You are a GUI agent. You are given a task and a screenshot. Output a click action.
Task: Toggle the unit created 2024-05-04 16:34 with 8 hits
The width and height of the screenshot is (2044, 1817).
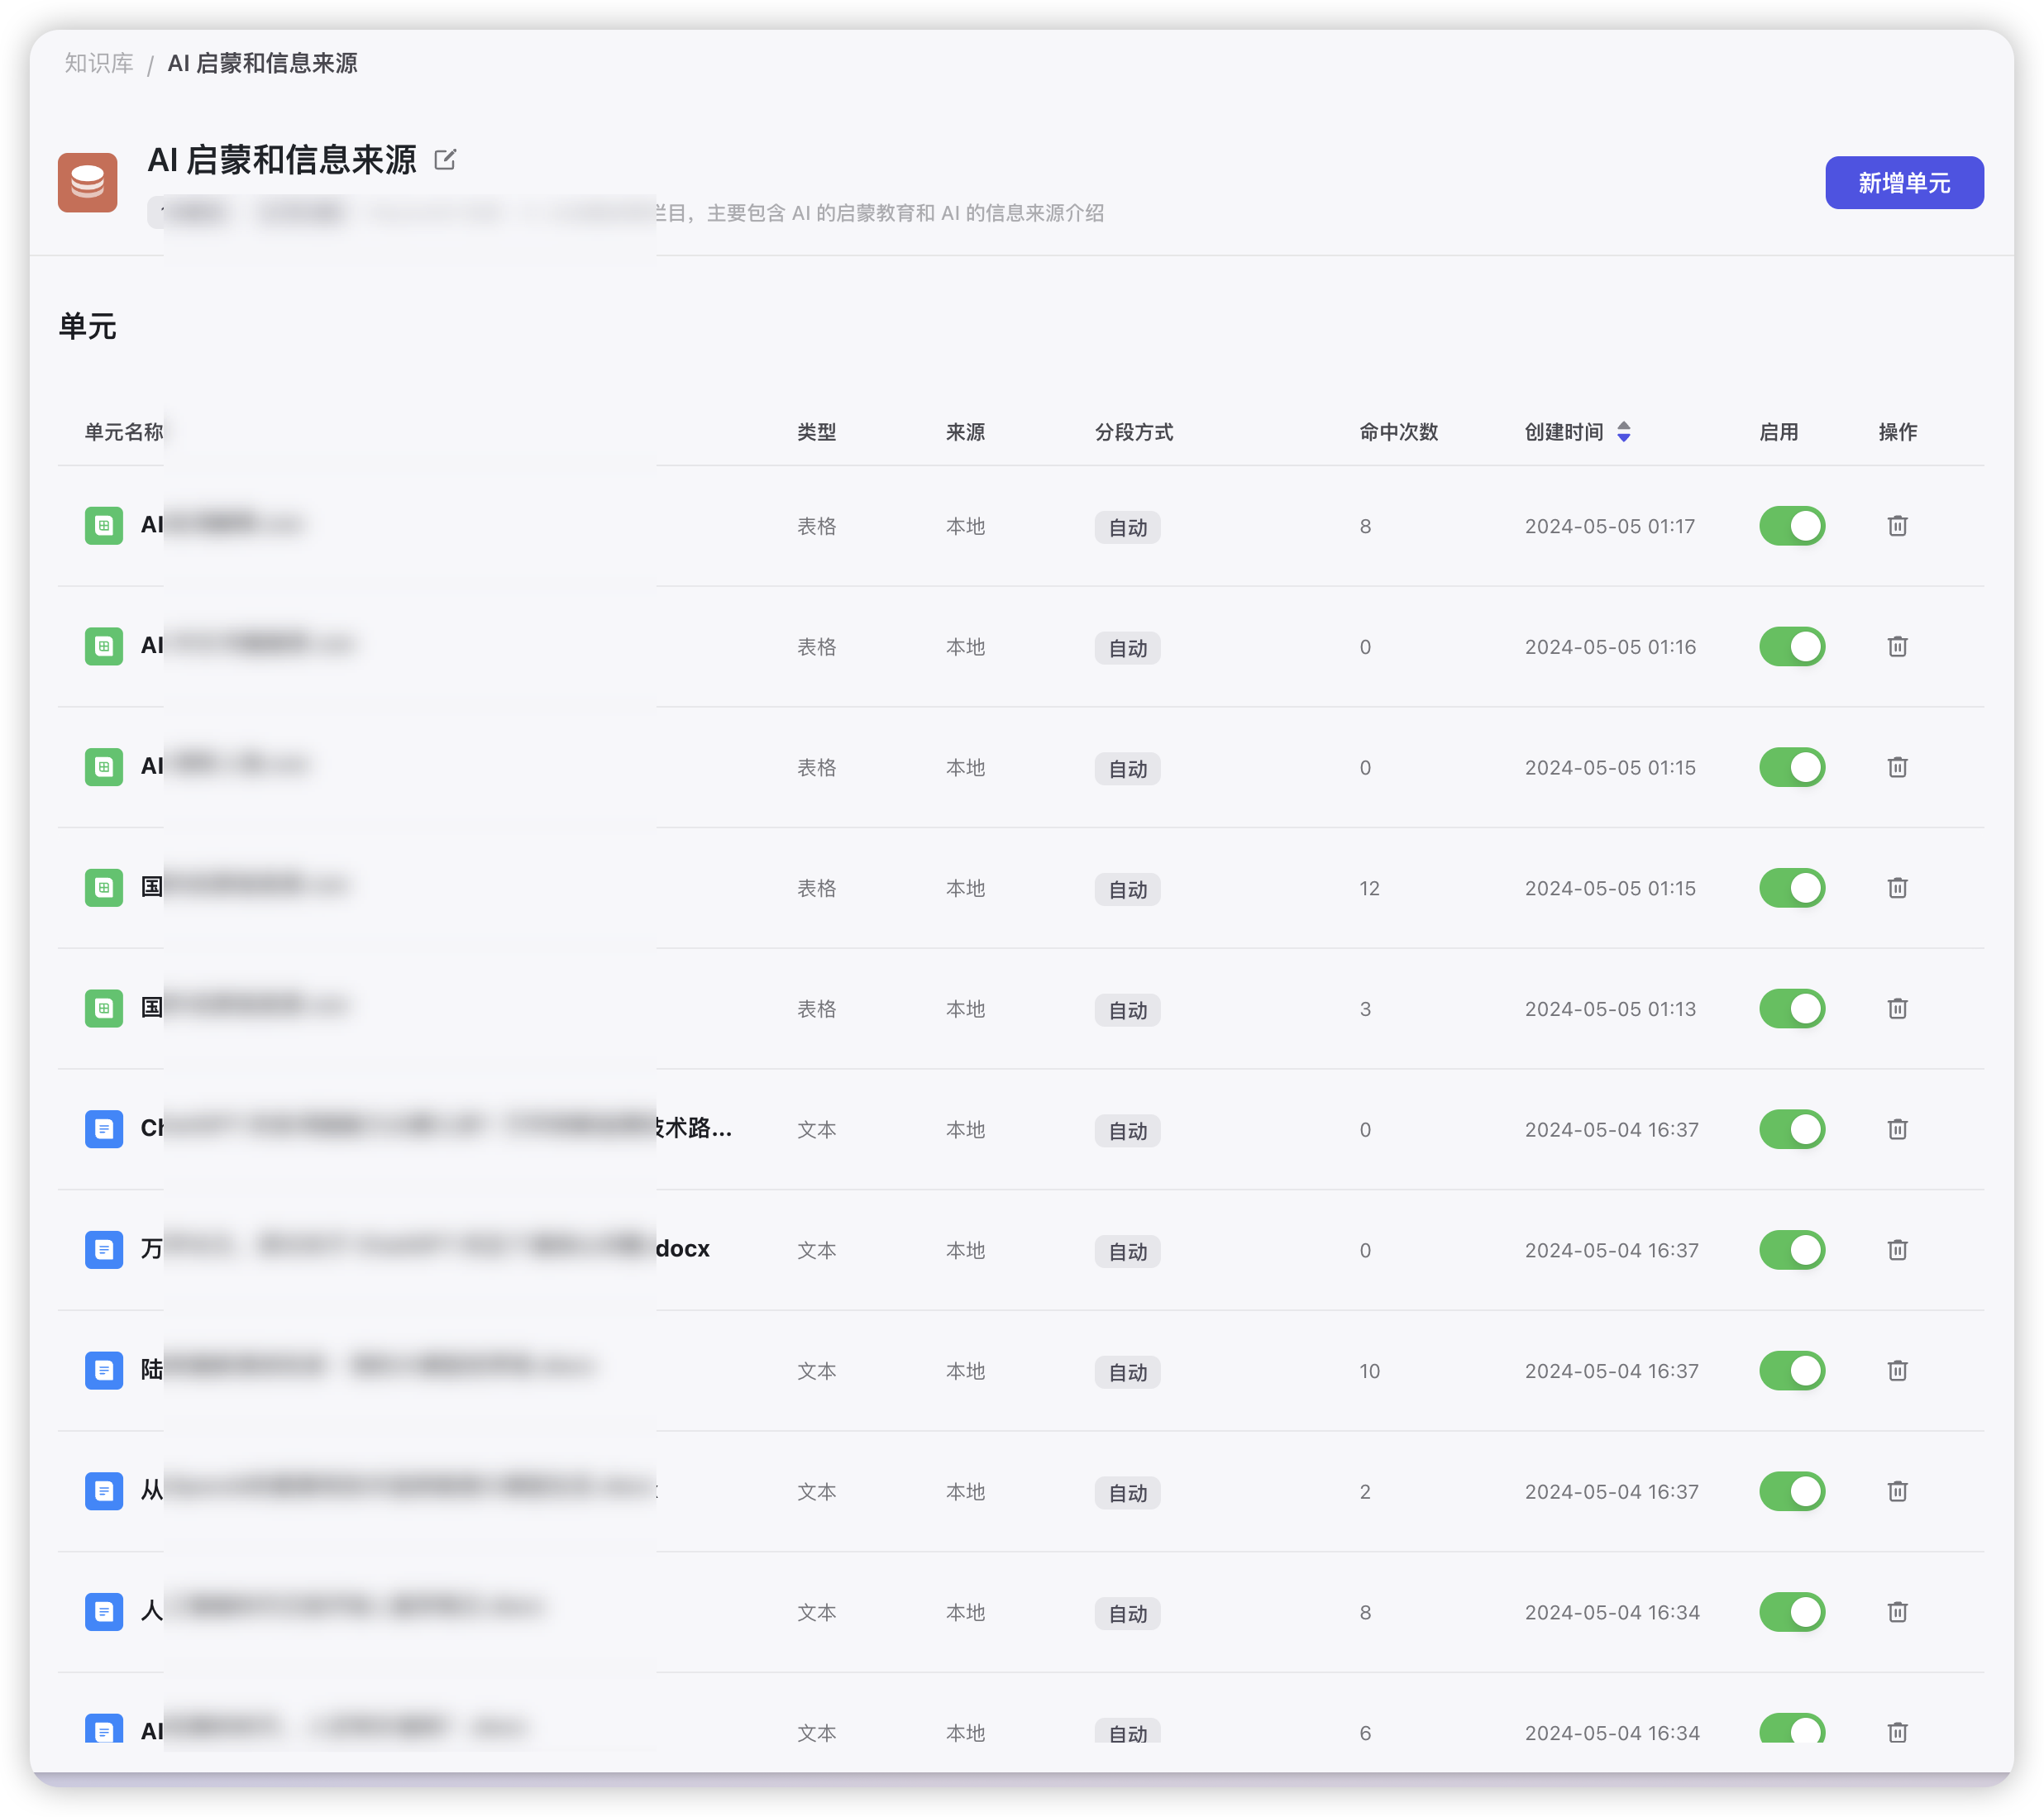(x=1791, y=1612)
